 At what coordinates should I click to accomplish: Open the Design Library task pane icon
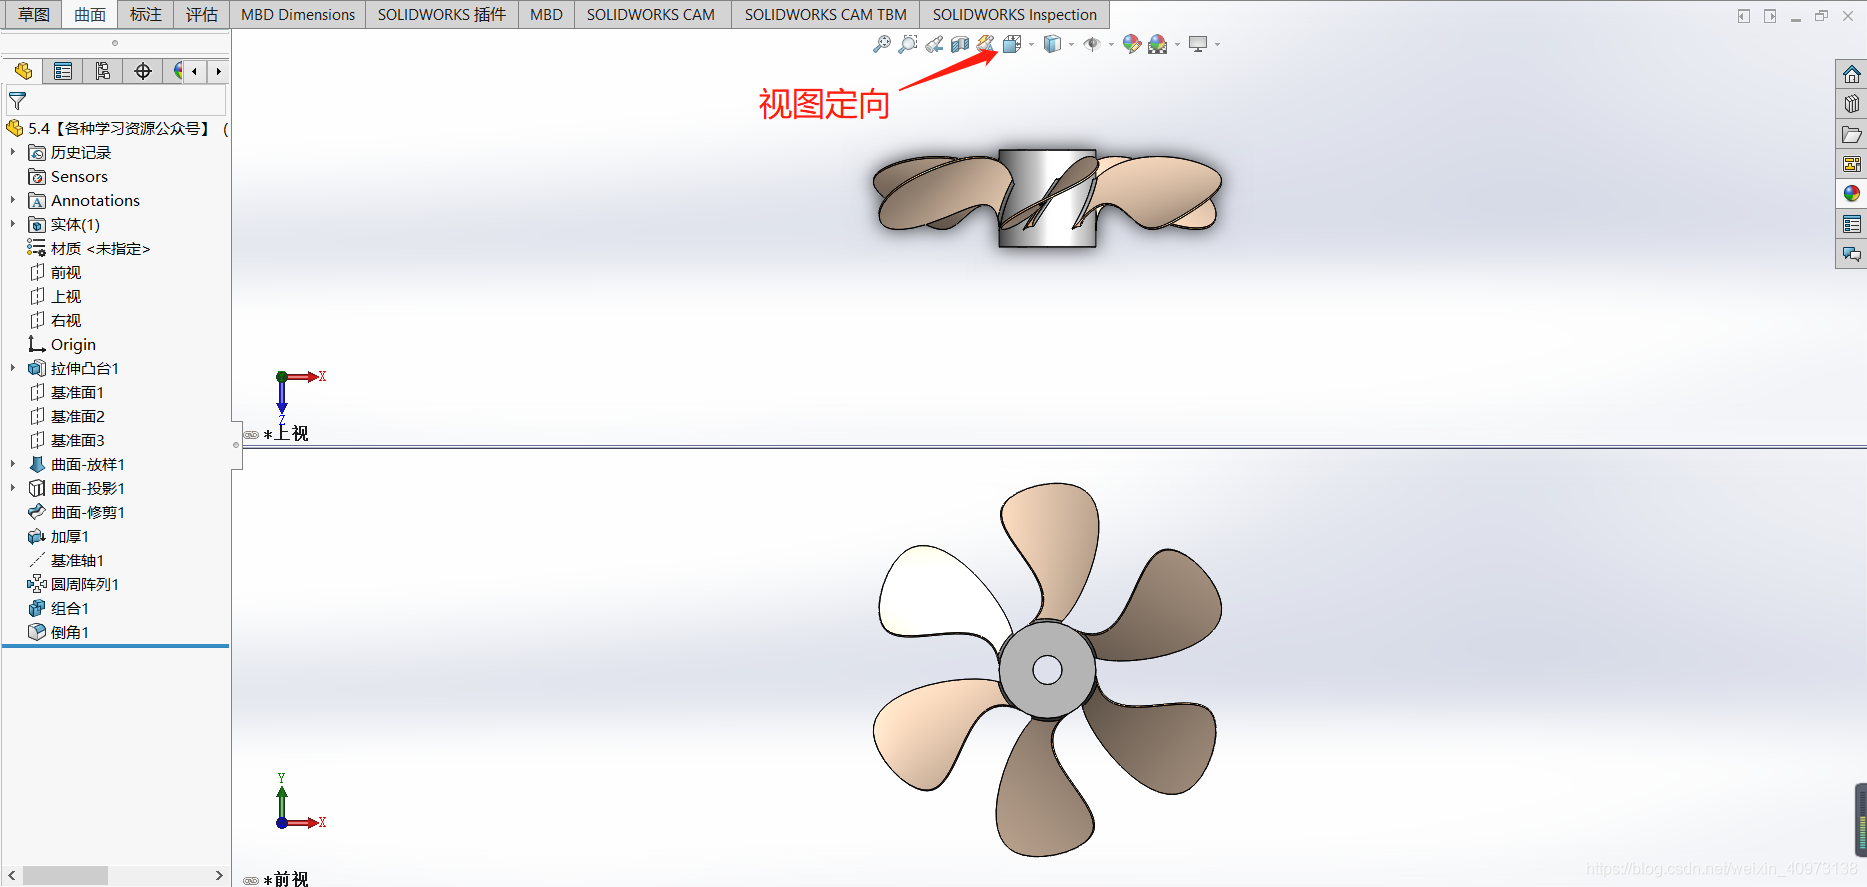click(1852, 104)
